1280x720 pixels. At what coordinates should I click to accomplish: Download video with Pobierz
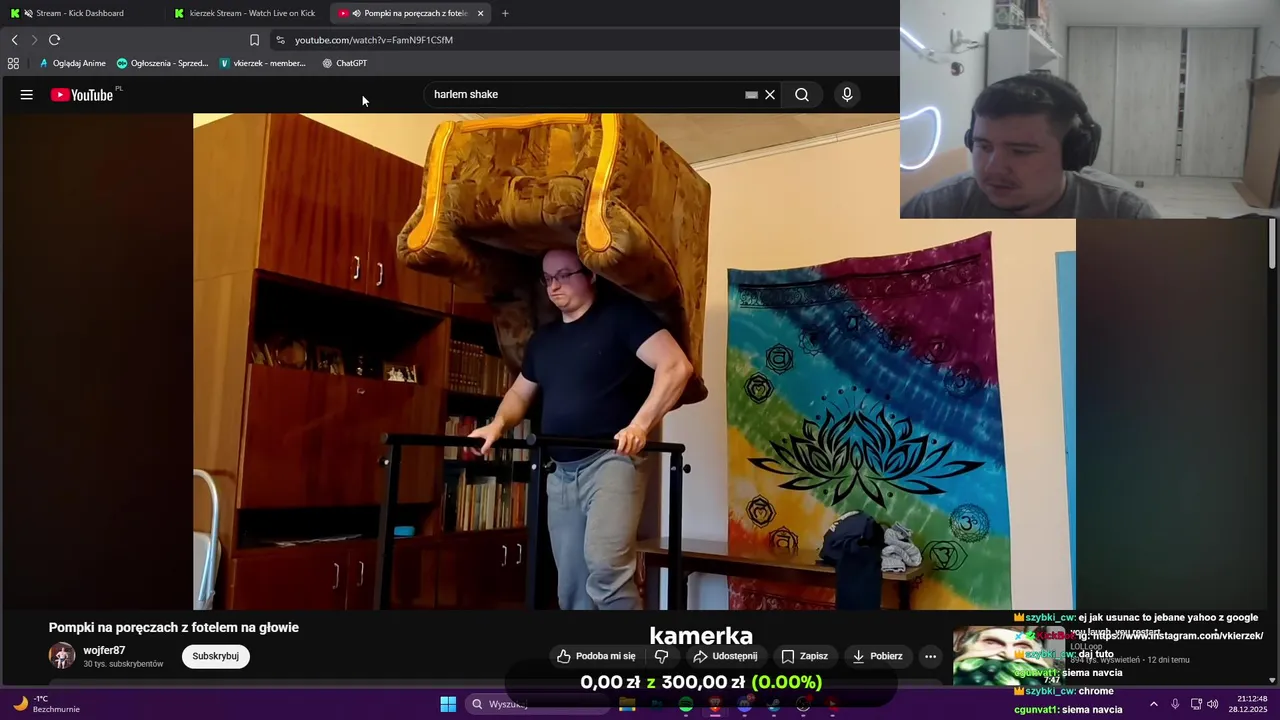(x=877, y=656)
